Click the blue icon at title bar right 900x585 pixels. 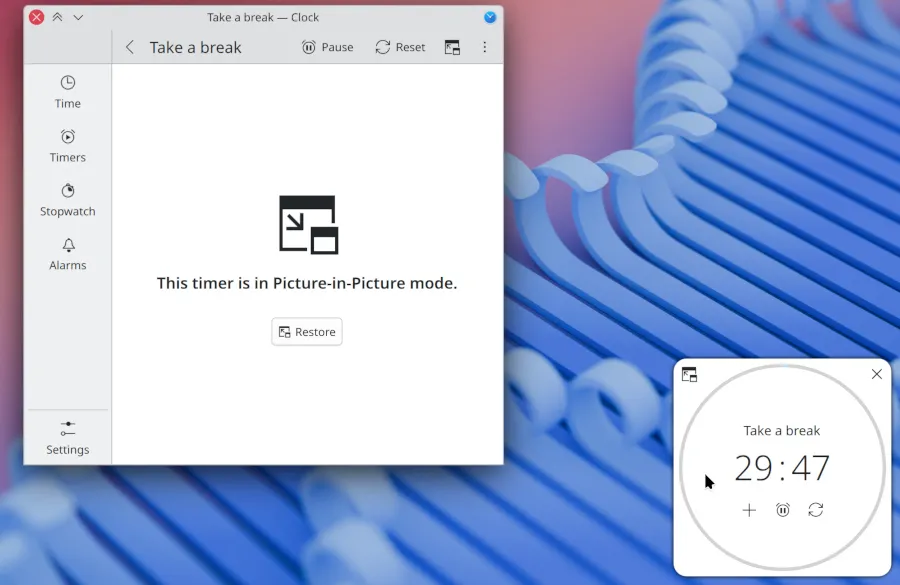pos(490,17)
